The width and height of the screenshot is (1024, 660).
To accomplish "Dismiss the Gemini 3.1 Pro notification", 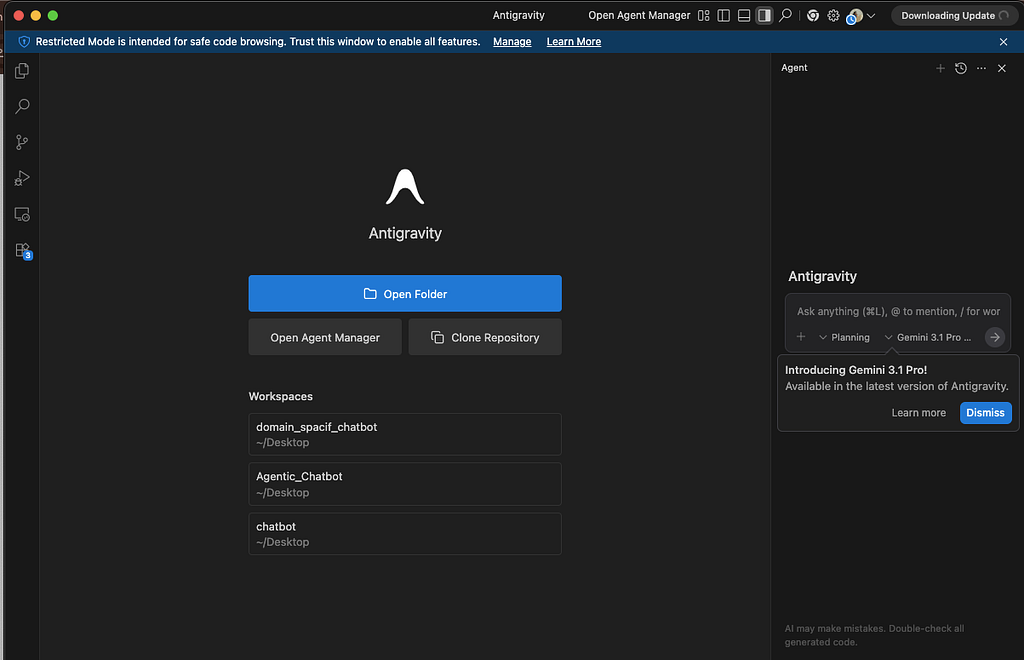I will [x=985, y=412].
